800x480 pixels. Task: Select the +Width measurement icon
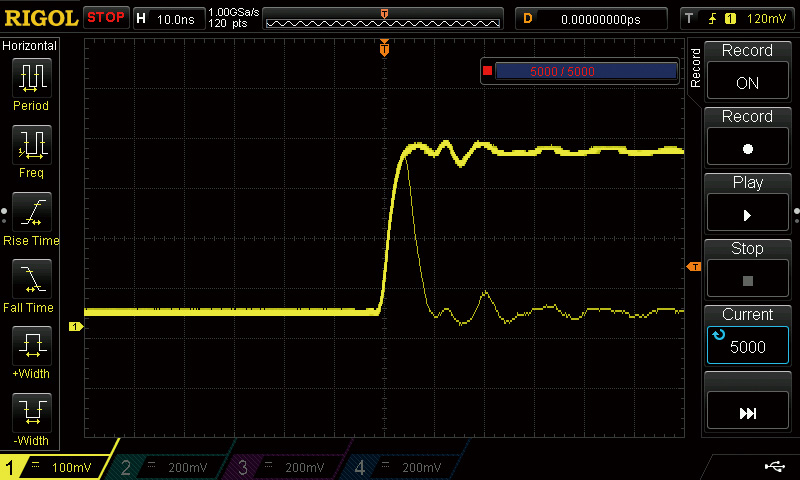[x=31, y=353]
